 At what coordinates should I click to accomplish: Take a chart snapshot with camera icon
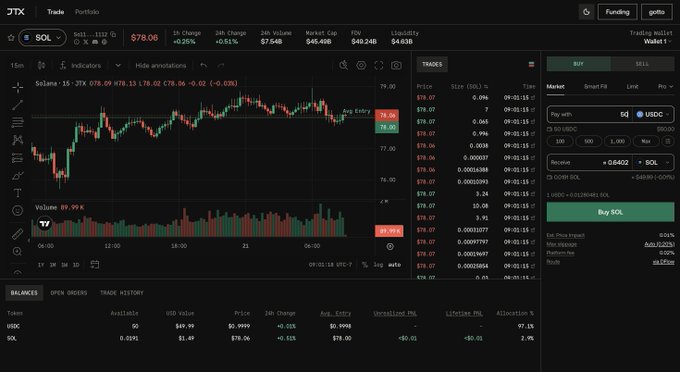(x=396, y=65)
